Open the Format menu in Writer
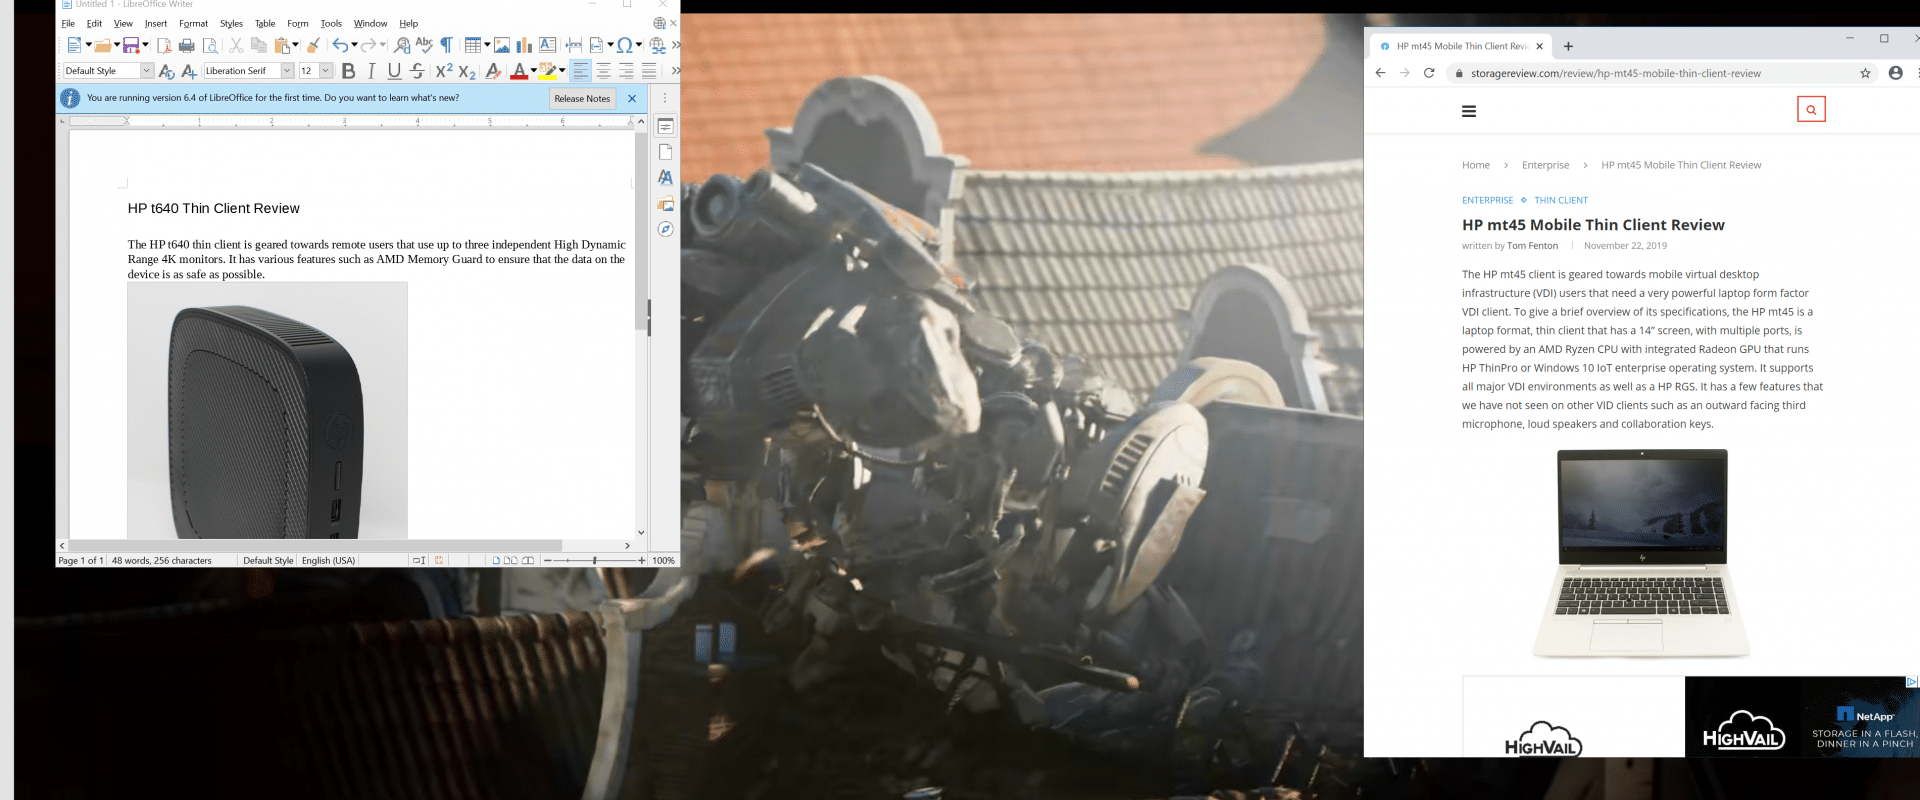1920x800 pixels. coord(193,24)
